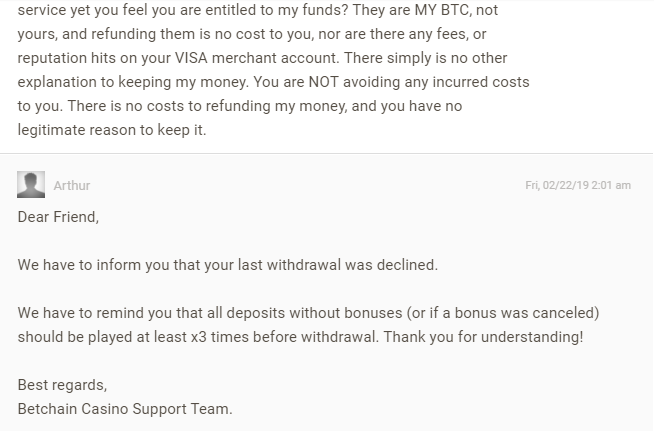654x431 pixels.
Task: Click the word "NOT" in the upper message
Action: pos(323,82)
